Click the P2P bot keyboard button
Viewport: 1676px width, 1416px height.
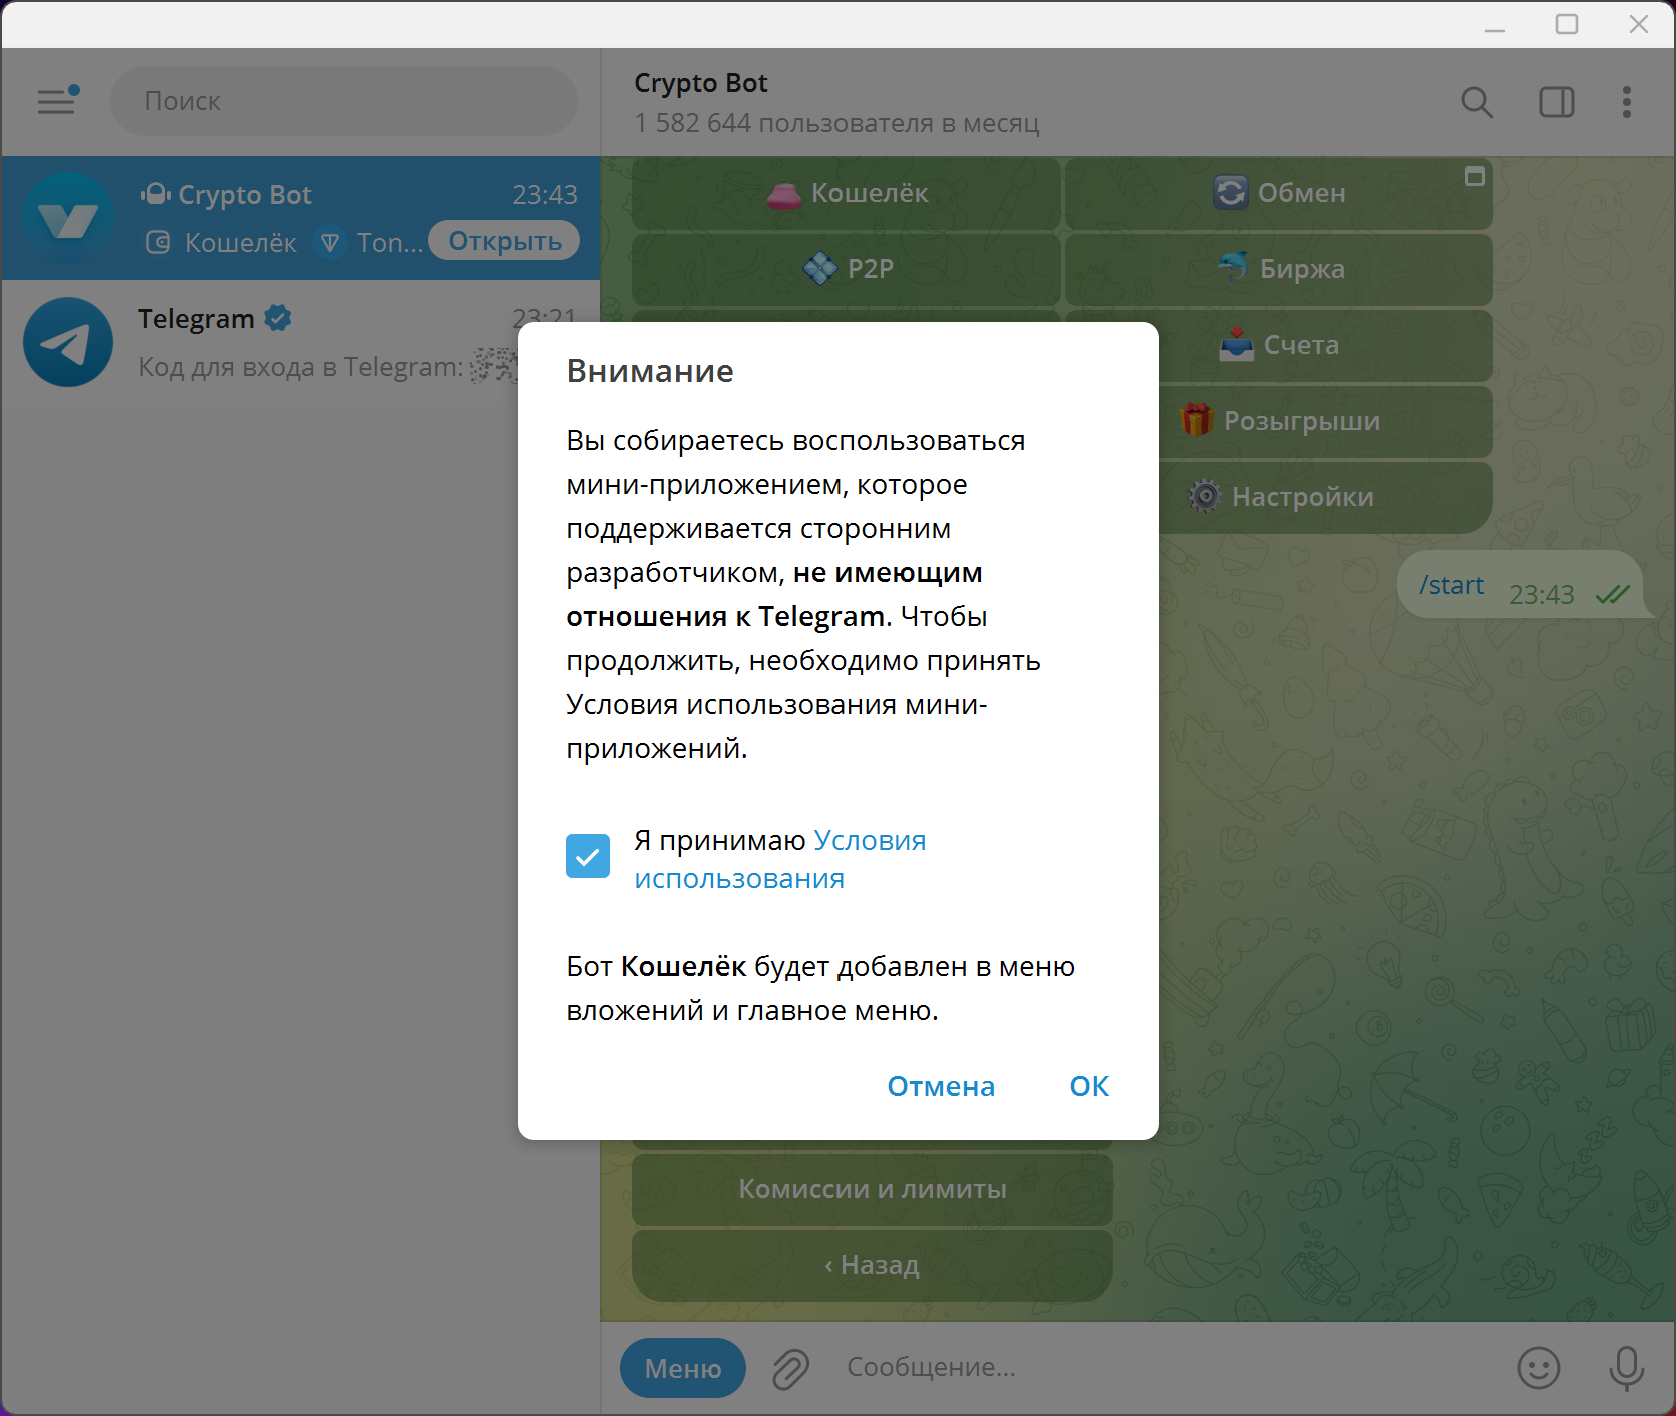coord(846,269)
